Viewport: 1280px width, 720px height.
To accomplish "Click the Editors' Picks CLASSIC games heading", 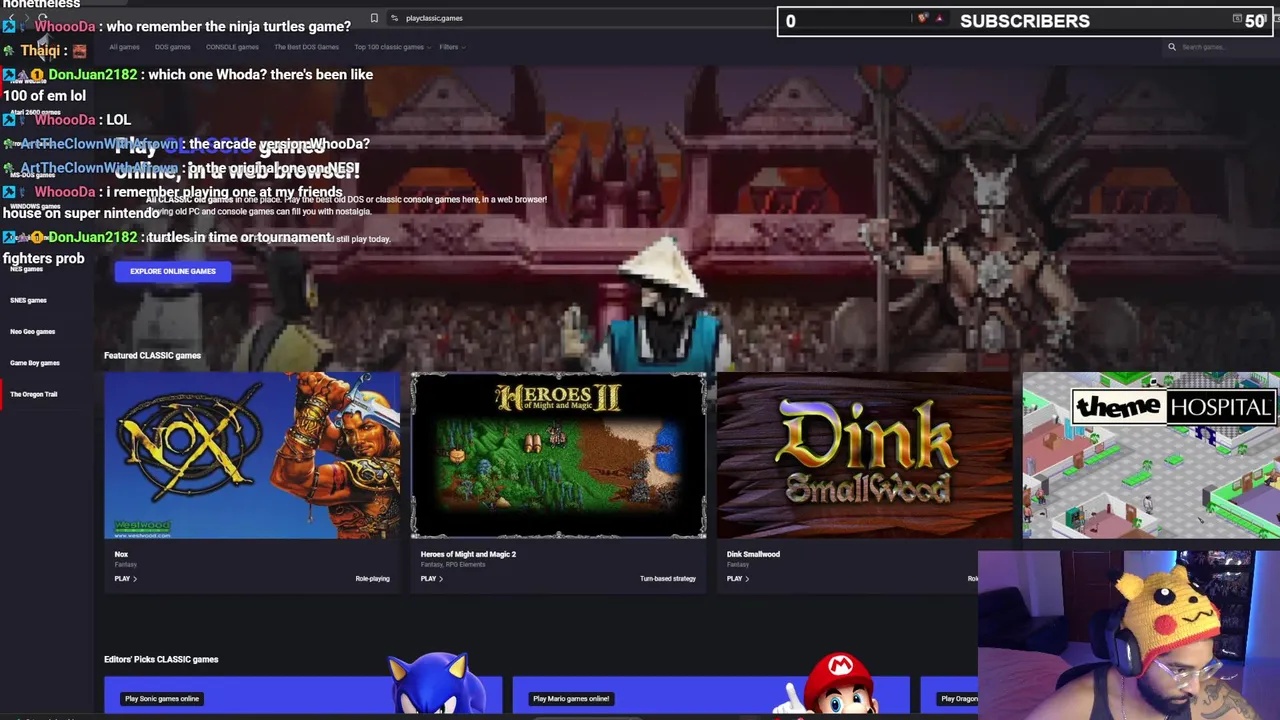I will click(x=161, y=659).
